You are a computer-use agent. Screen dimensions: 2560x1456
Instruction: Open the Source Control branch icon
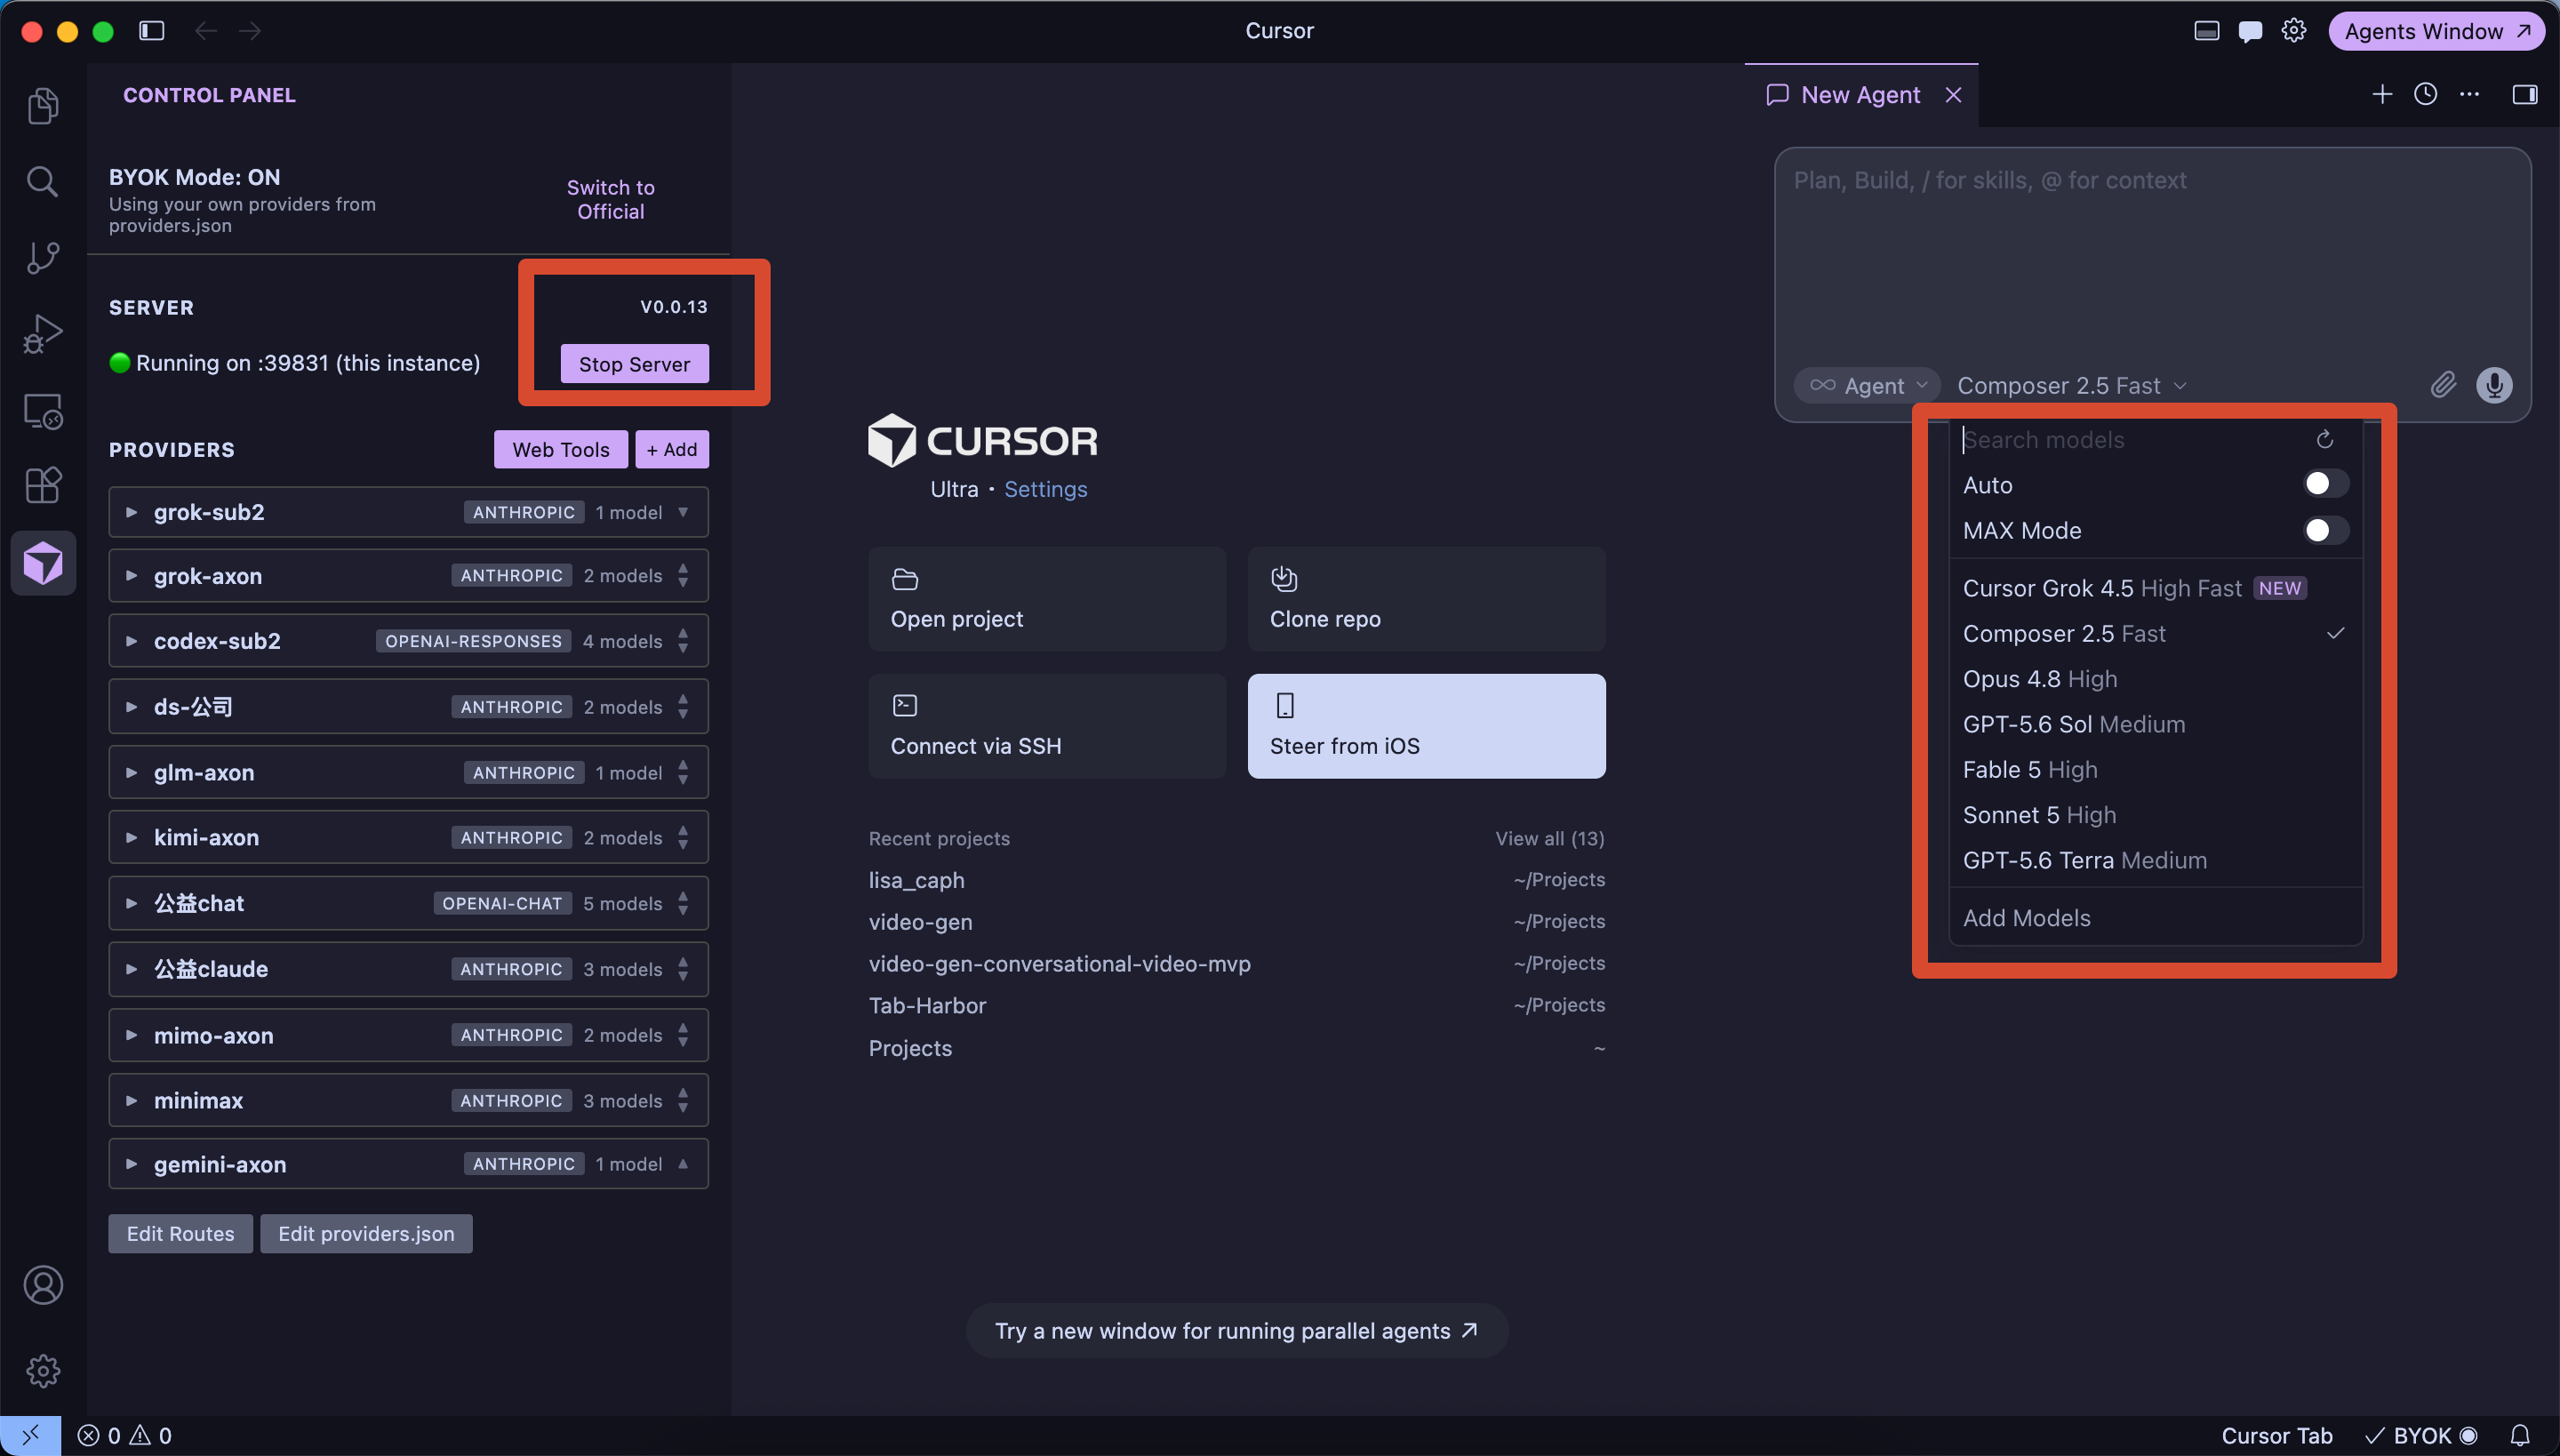pos(43,257)
